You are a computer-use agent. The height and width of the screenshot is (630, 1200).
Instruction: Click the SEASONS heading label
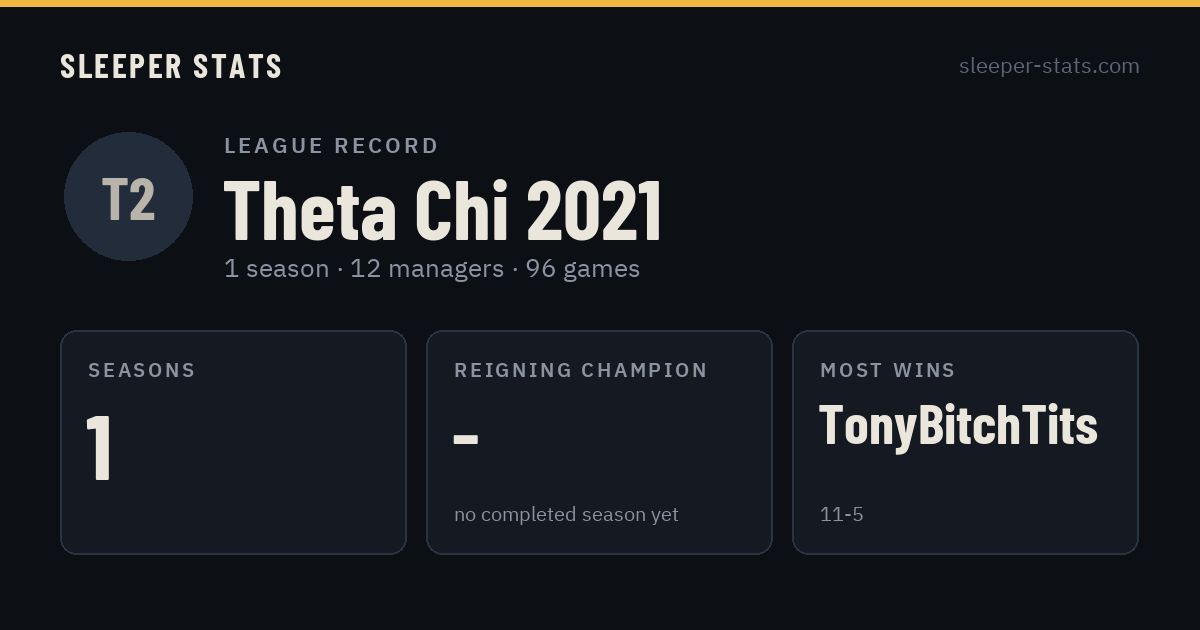click(142, 370)
